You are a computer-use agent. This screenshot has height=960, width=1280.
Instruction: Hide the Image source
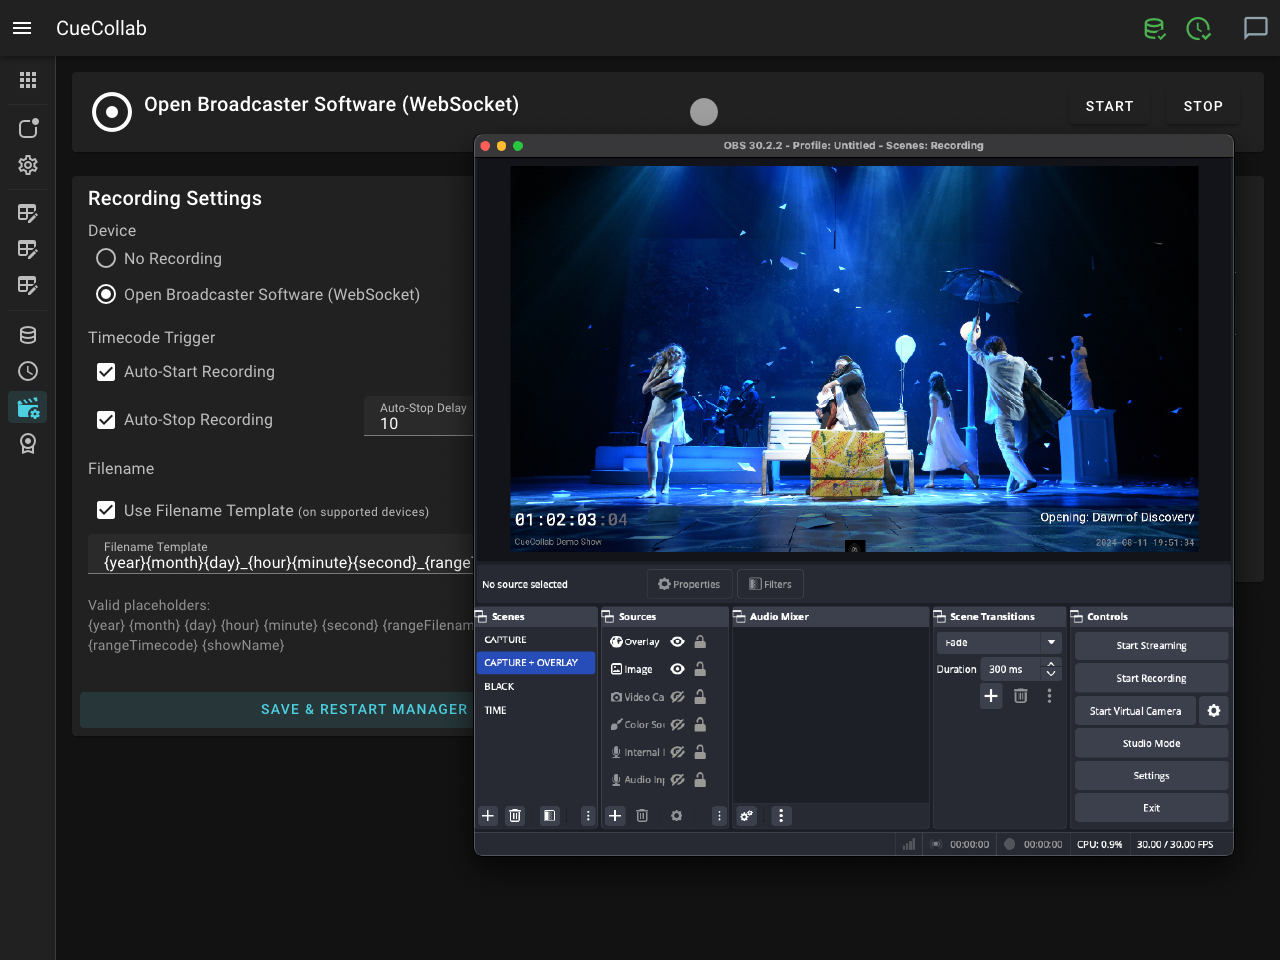tap(677, 669)
